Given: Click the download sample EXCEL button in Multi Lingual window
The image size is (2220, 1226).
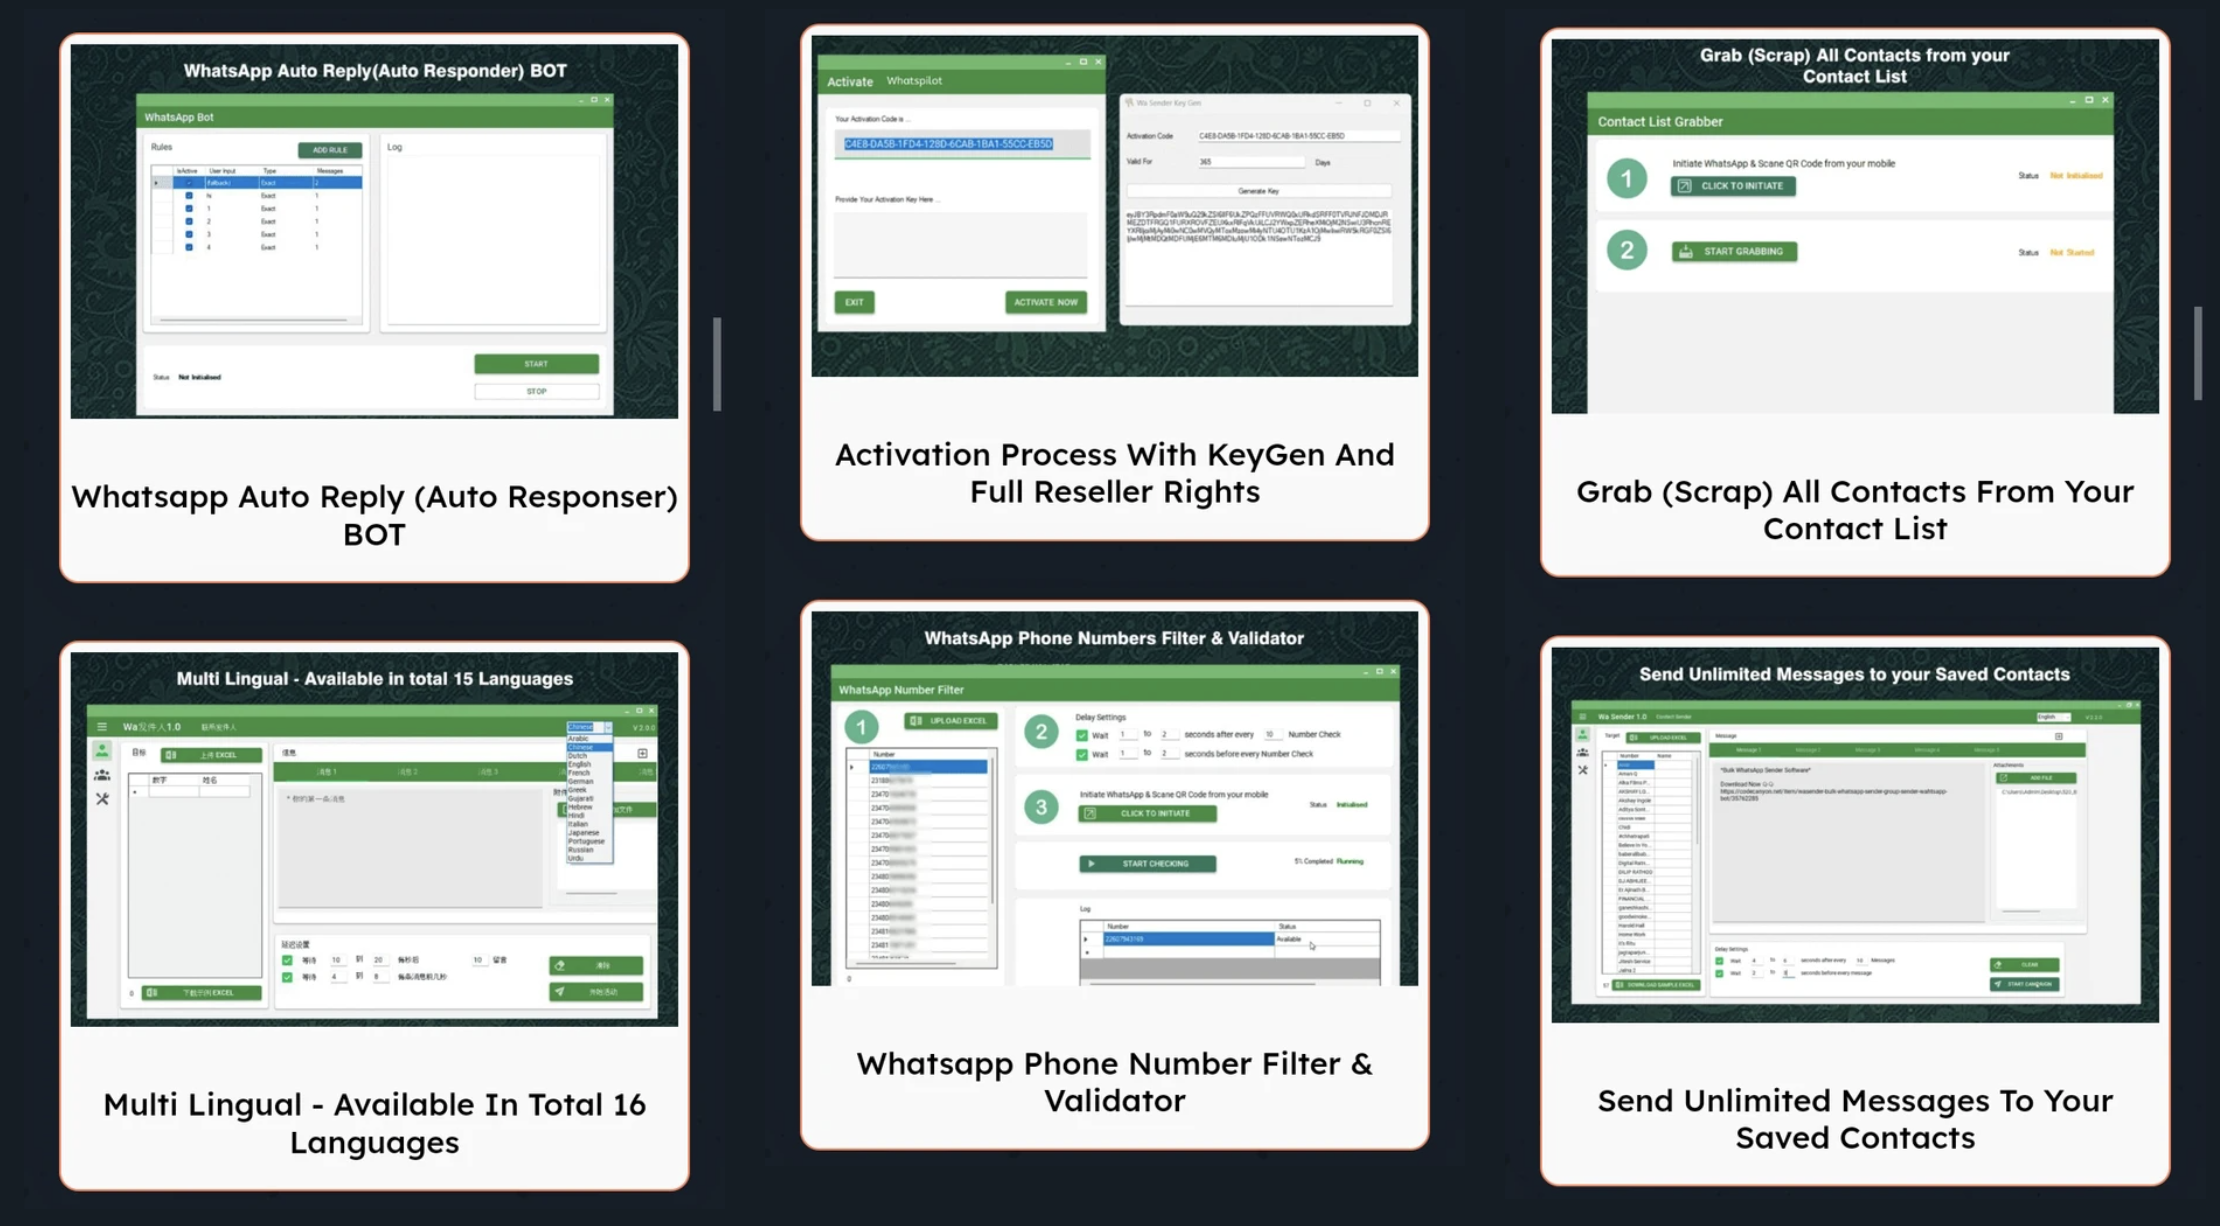Looking at the screenshot, I should click(x=201, y=993).
